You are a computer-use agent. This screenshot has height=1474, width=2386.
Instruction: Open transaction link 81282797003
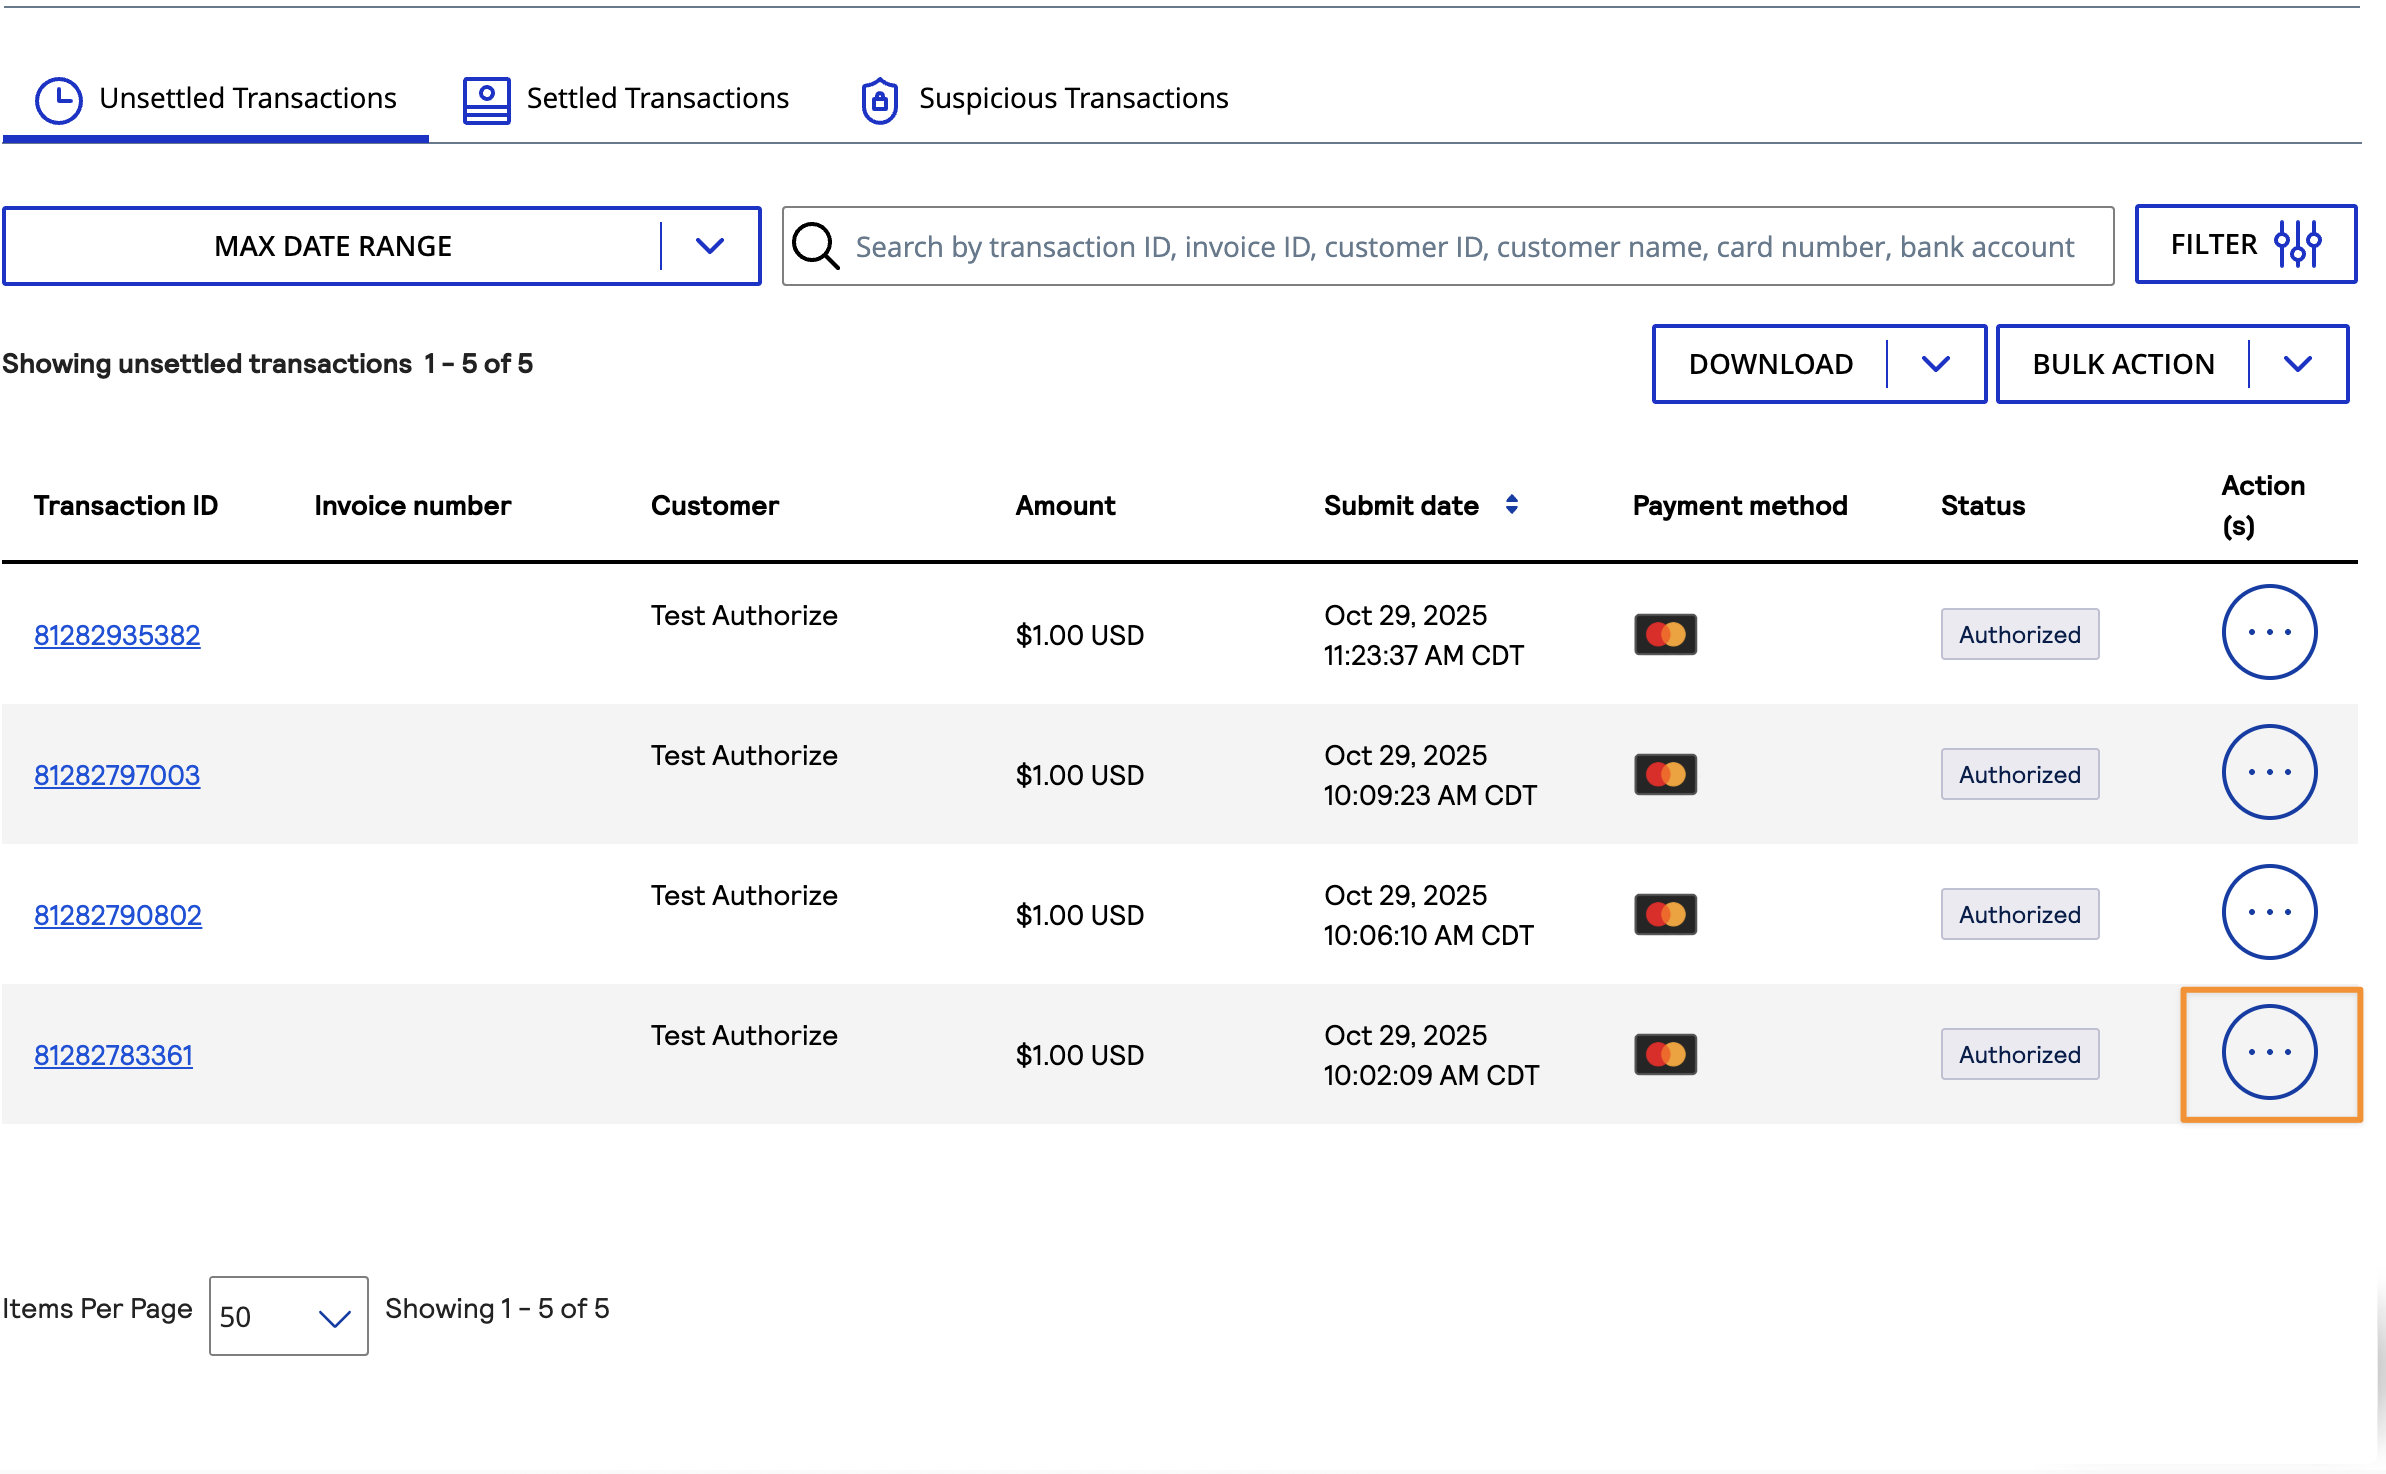(117, 775)
